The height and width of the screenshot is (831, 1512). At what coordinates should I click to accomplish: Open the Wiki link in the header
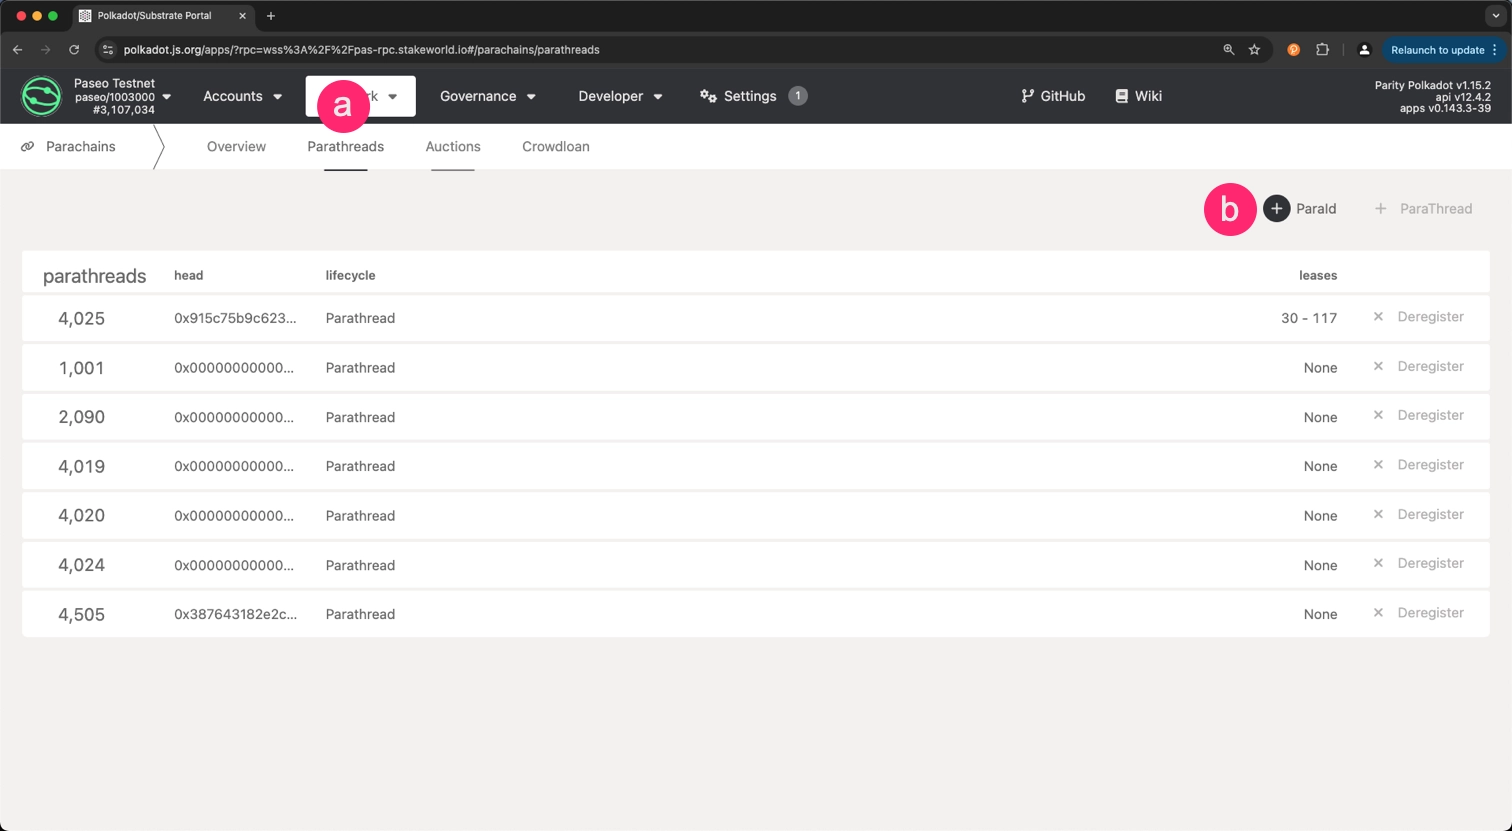click(x=1138, y=96)
